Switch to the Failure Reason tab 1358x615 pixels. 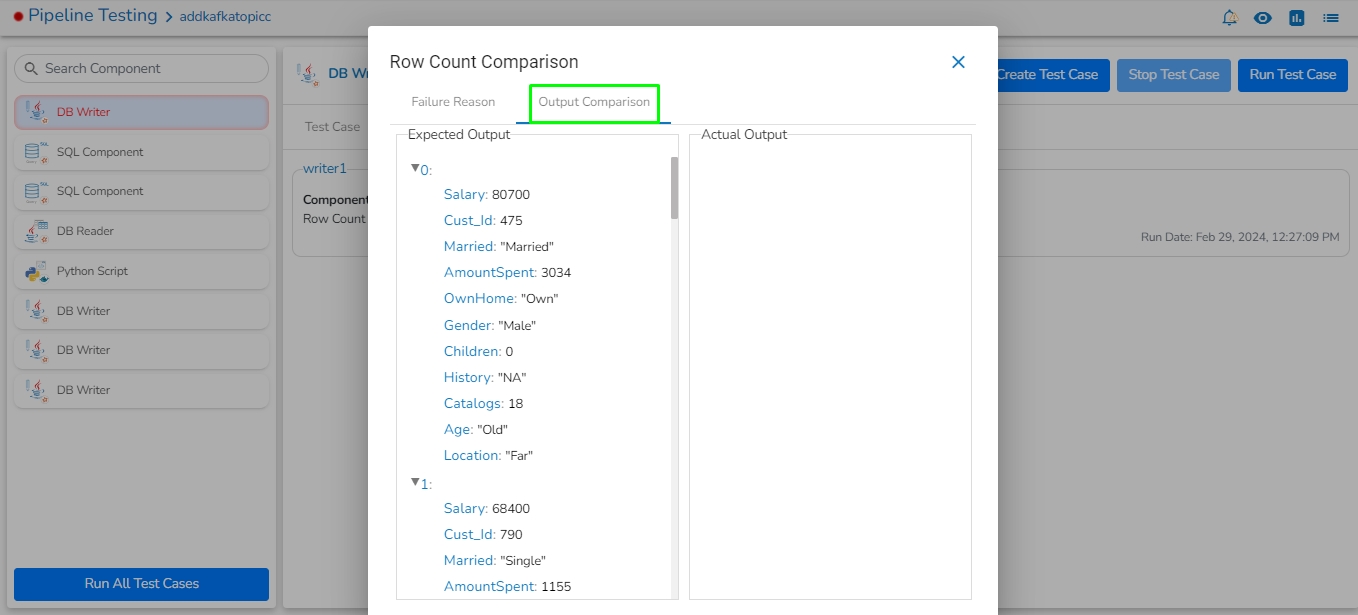453,102
